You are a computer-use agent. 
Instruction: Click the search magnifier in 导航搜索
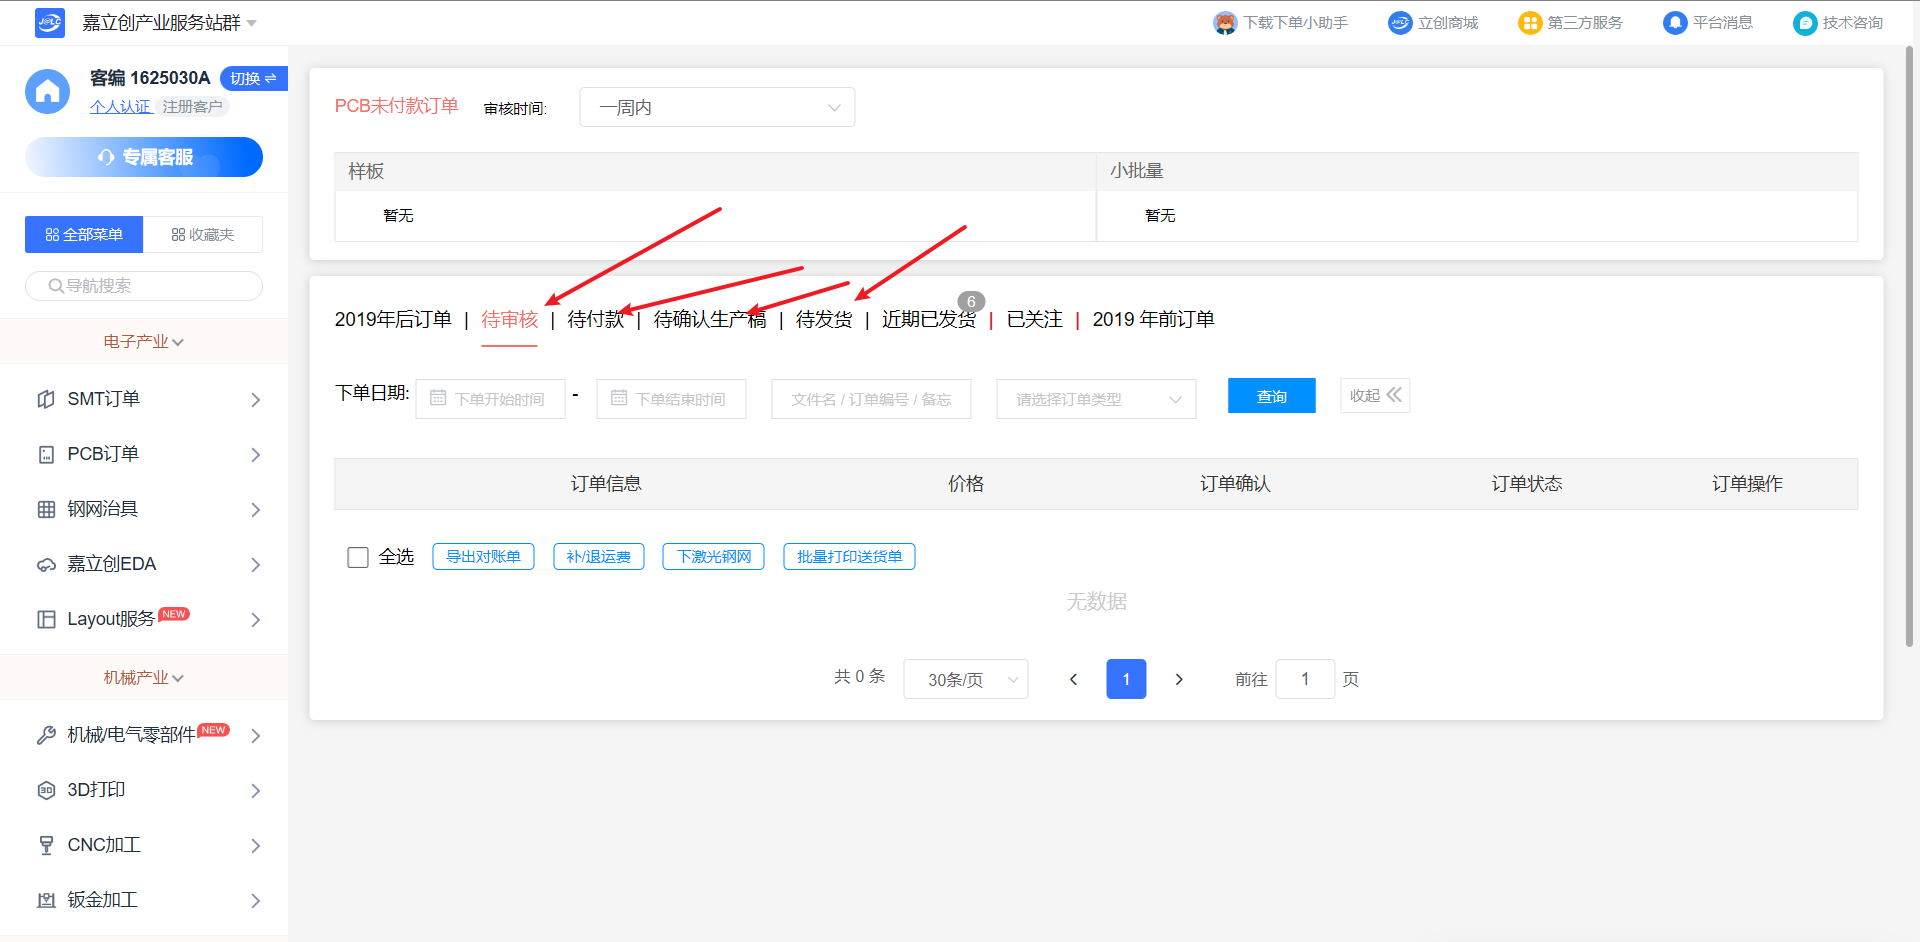click(x=56, y=286)
